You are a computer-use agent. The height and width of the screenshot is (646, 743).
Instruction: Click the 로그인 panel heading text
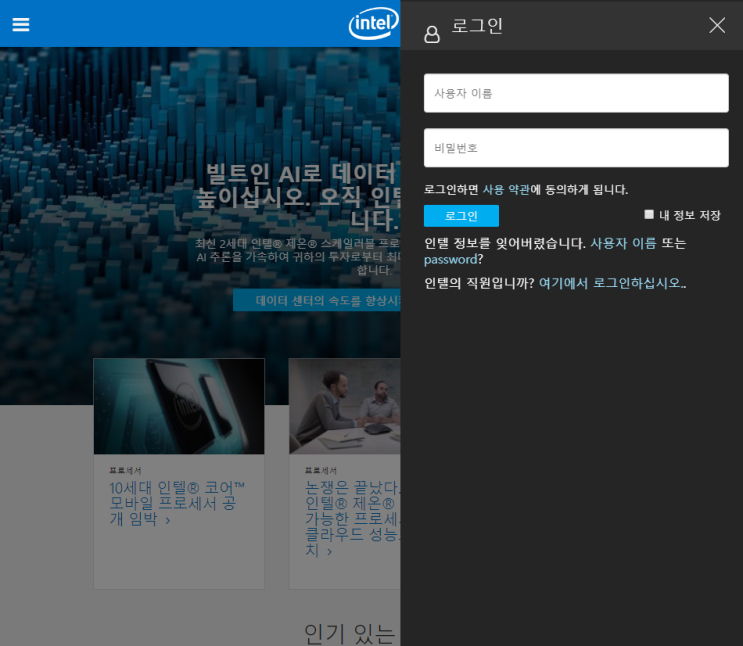477,26
